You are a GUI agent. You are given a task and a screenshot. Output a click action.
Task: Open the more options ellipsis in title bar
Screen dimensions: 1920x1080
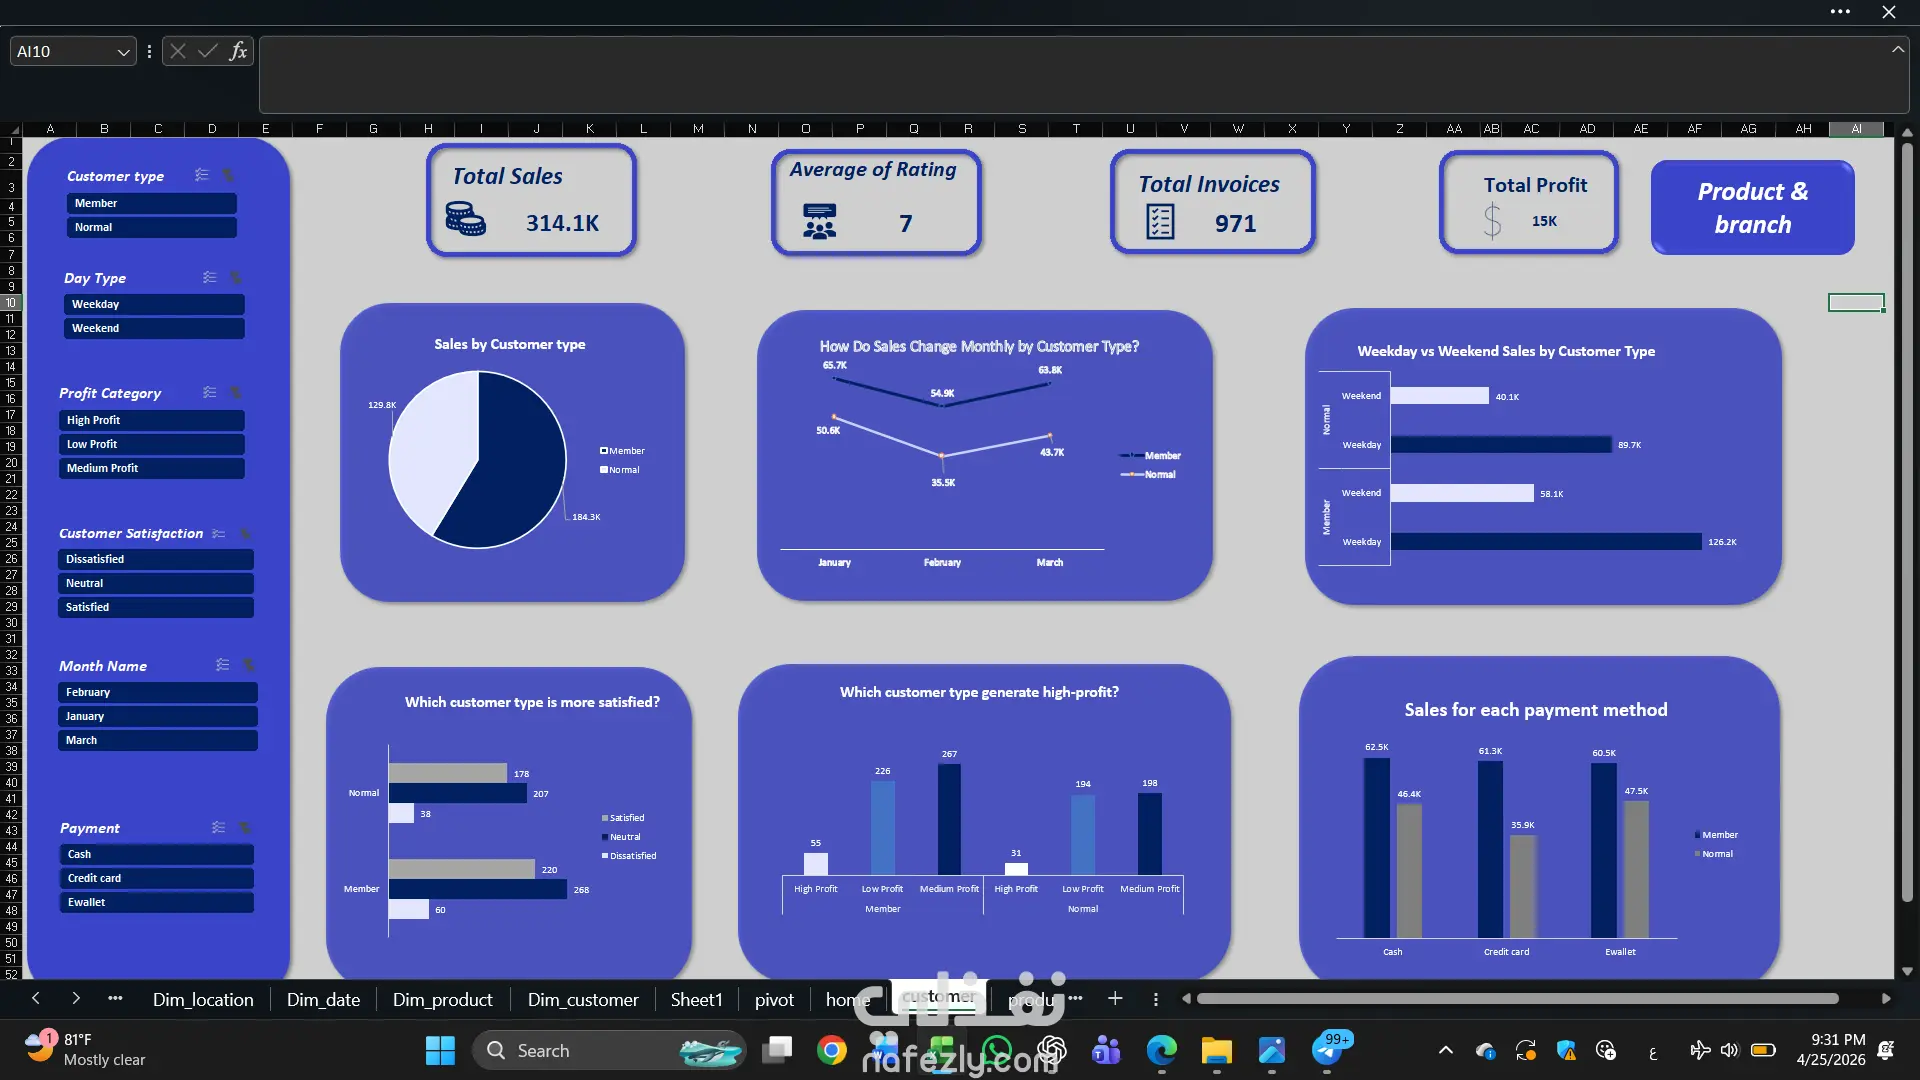pyautogui.click(x=1840, y=12)
